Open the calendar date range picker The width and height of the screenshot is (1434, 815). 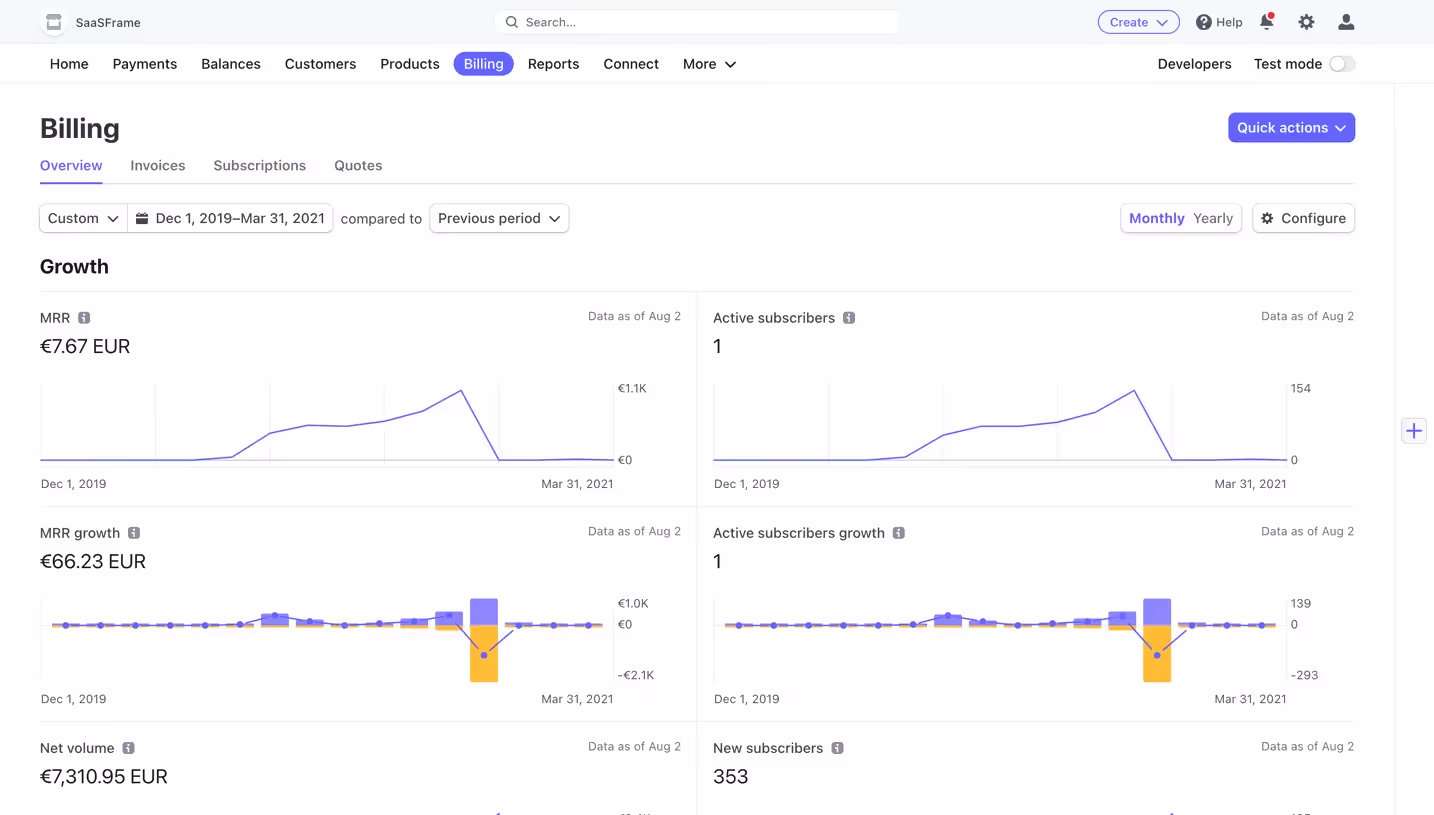point(230,218)
